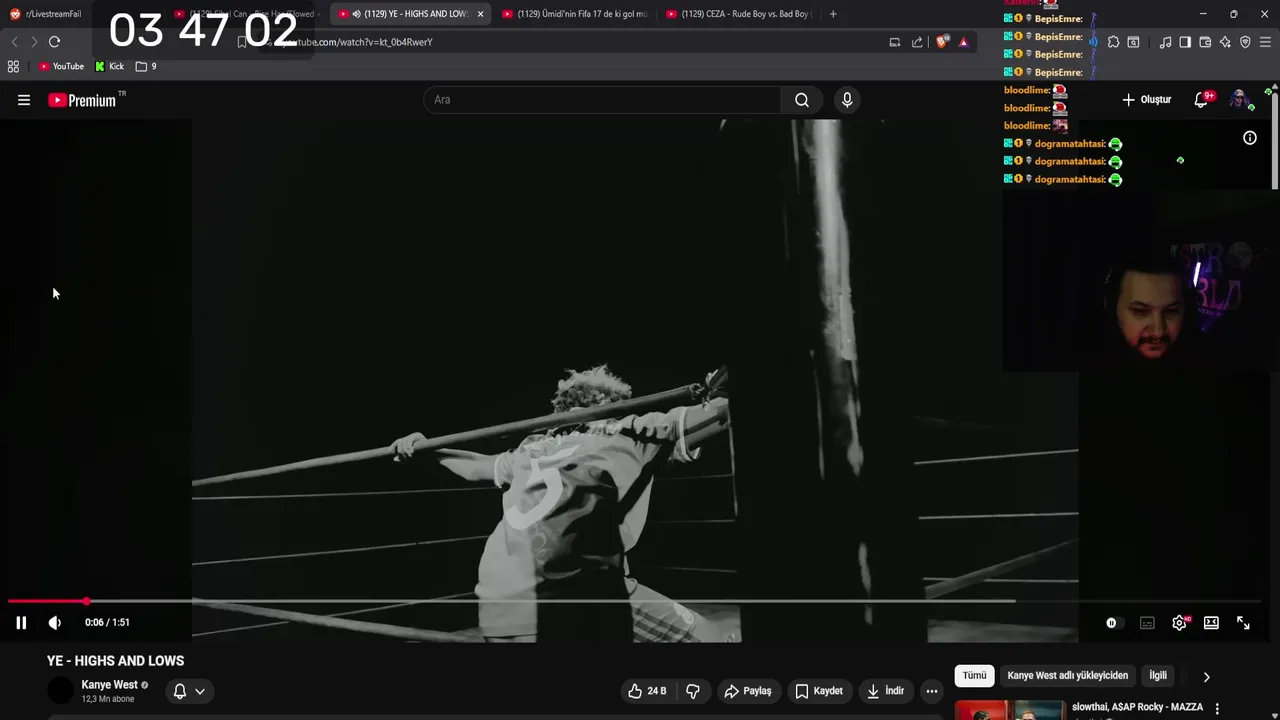Open browser extensions puzzle icon

point(1113,42)
